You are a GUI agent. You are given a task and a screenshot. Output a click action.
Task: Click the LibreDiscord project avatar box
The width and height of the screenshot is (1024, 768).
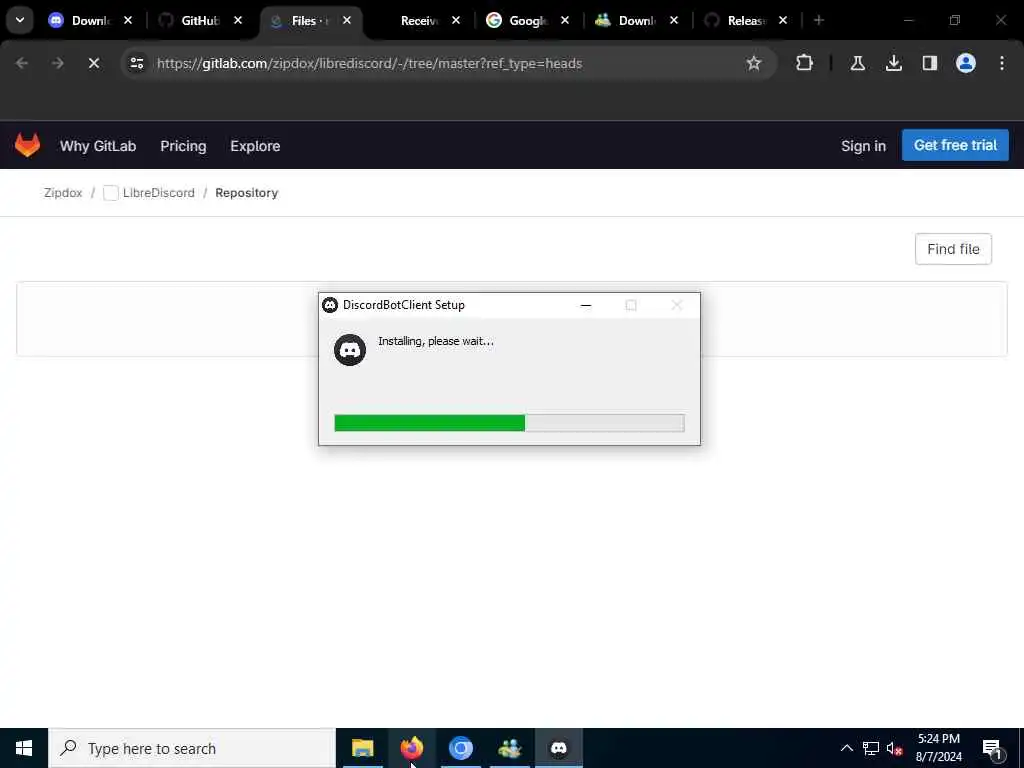[110, 193]
